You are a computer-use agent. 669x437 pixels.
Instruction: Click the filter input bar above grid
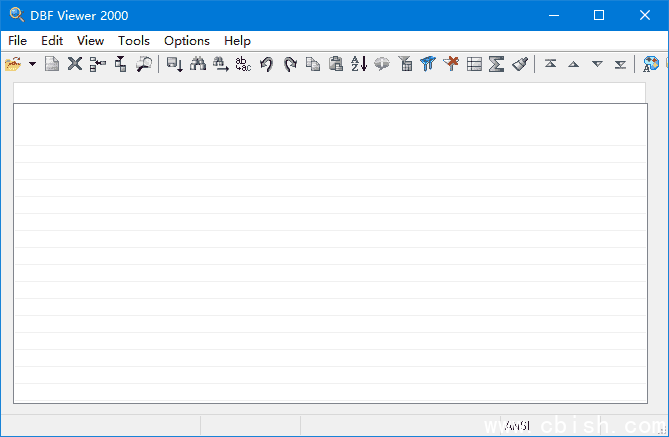[x=329, y=93]
